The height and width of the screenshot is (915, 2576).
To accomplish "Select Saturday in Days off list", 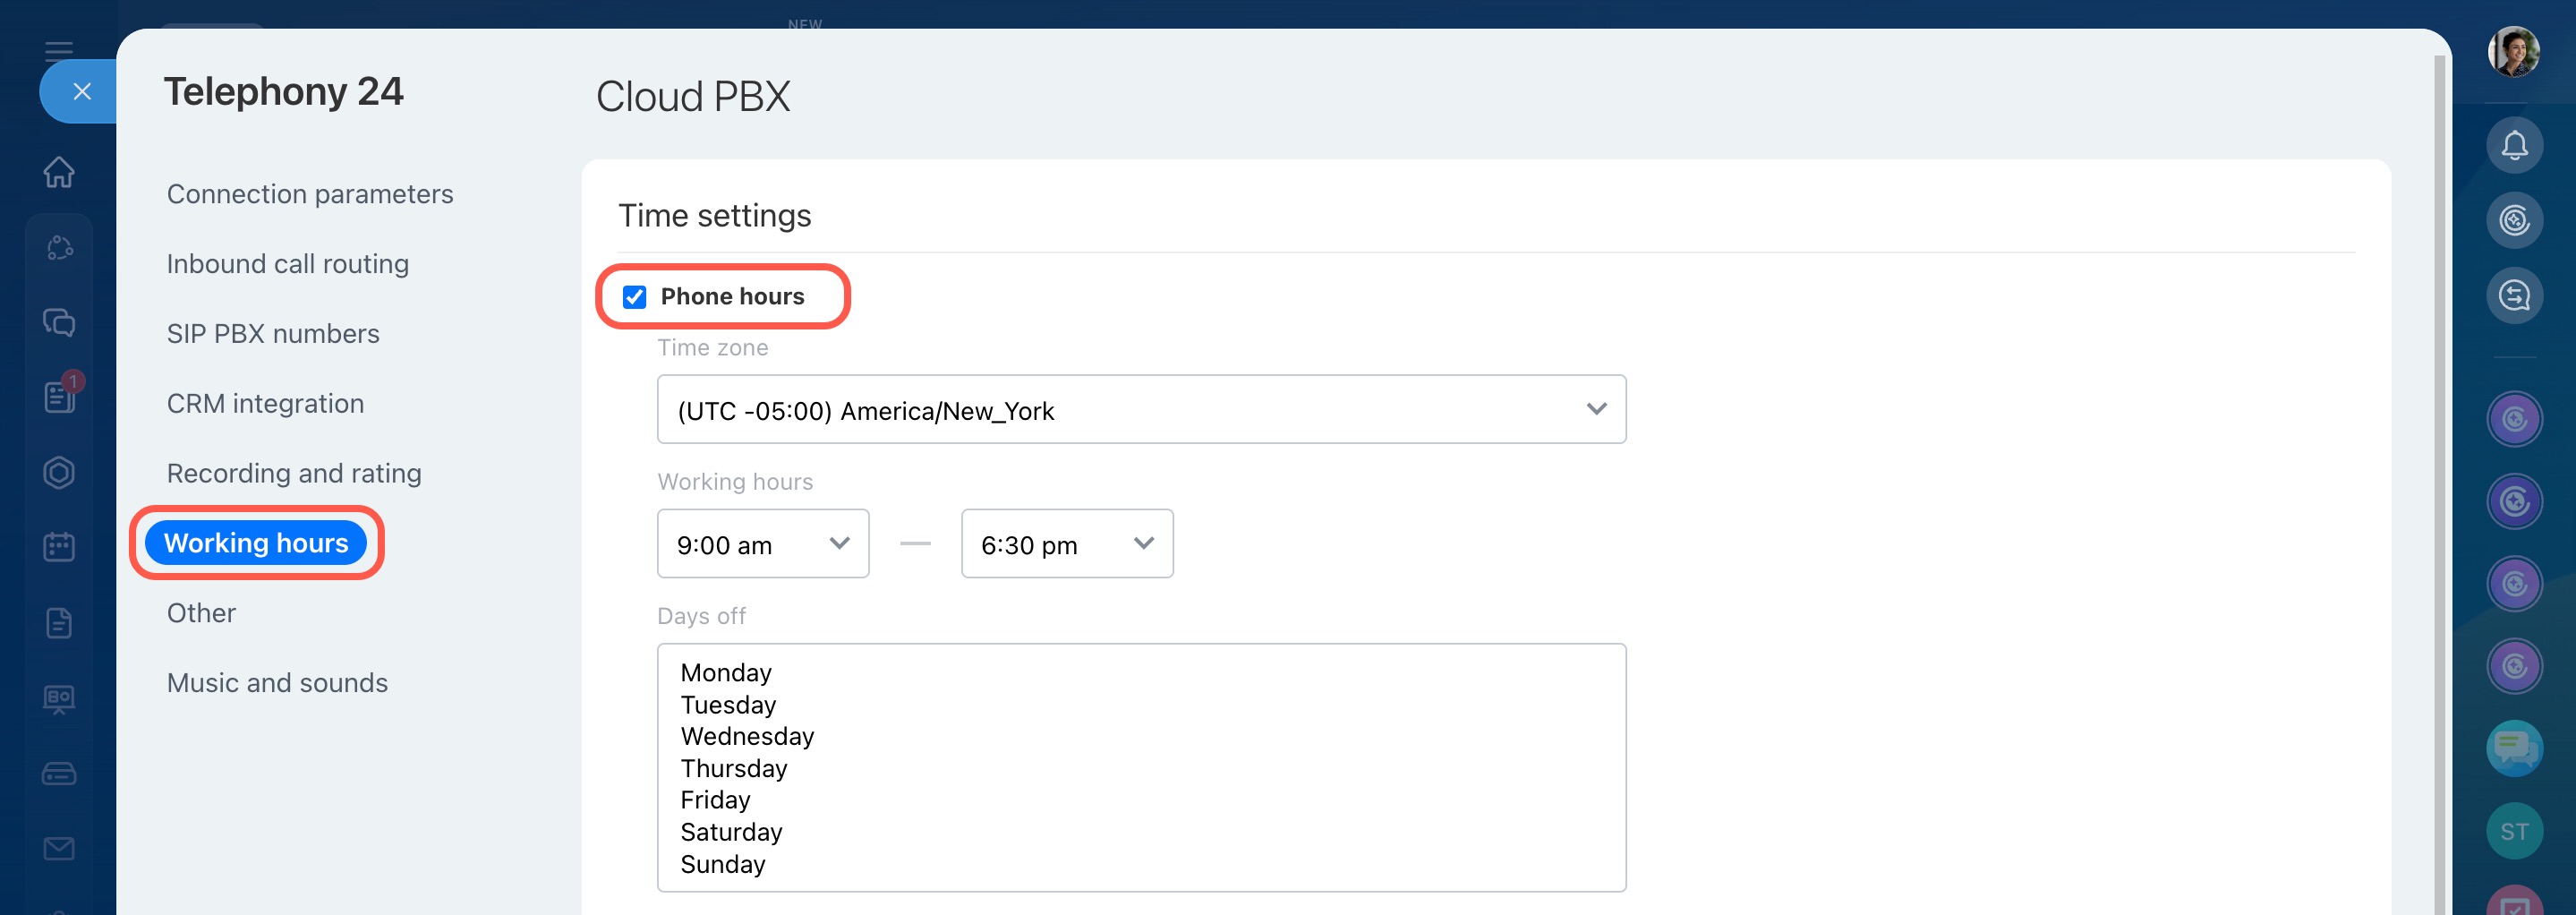I will pos(731,832).
